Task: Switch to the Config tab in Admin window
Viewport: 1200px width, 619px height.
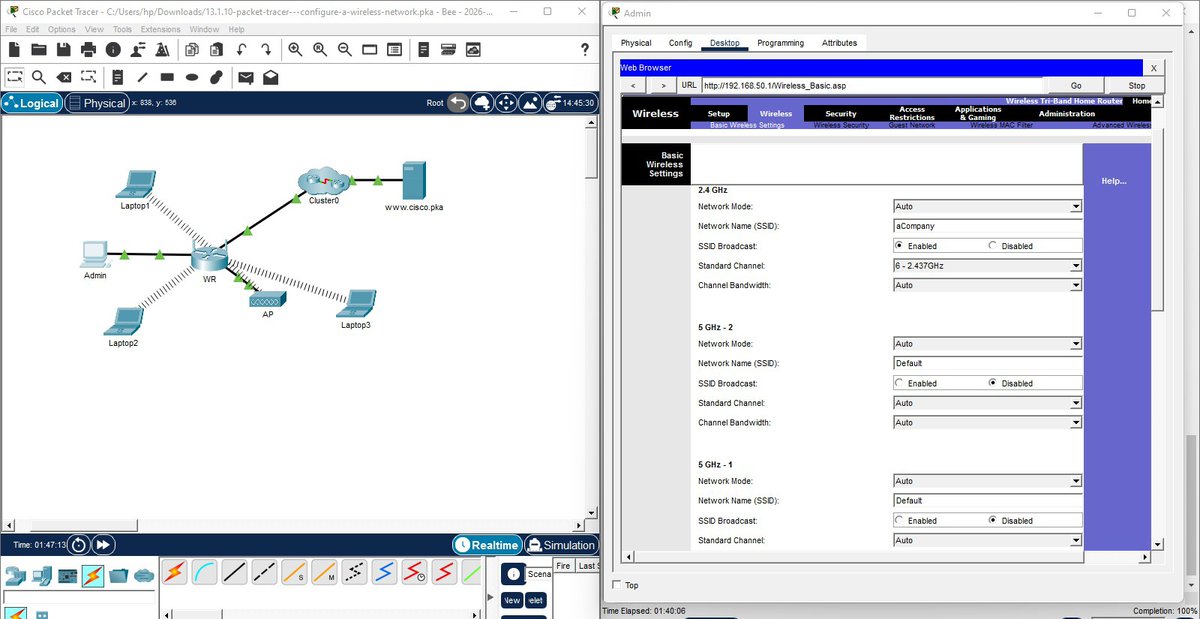Action: pyautogui.click(x=680, y=43)
